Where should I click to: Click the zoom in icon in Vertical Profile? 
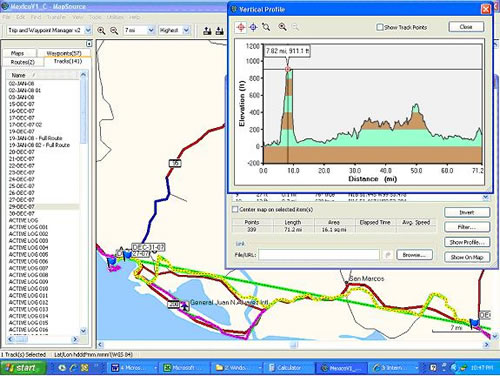[282, 27]
